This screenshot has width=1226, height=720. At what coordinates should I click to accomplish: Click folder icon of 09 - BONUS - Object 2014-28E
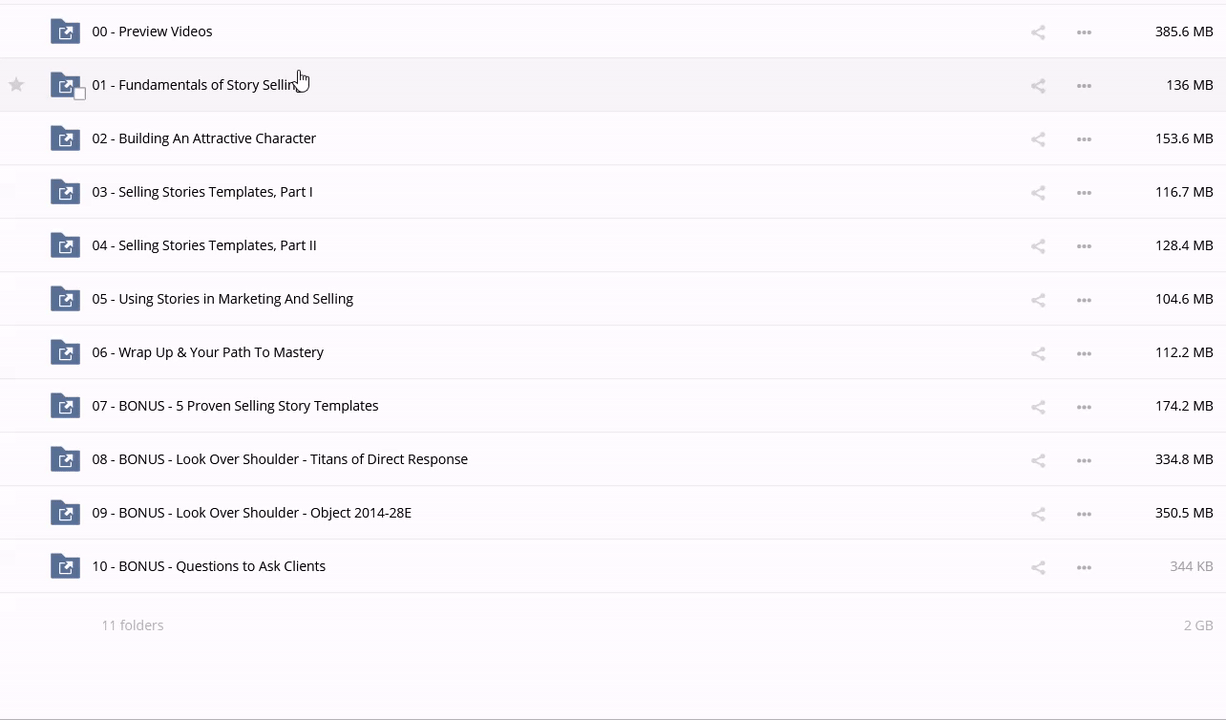[65, 513]
